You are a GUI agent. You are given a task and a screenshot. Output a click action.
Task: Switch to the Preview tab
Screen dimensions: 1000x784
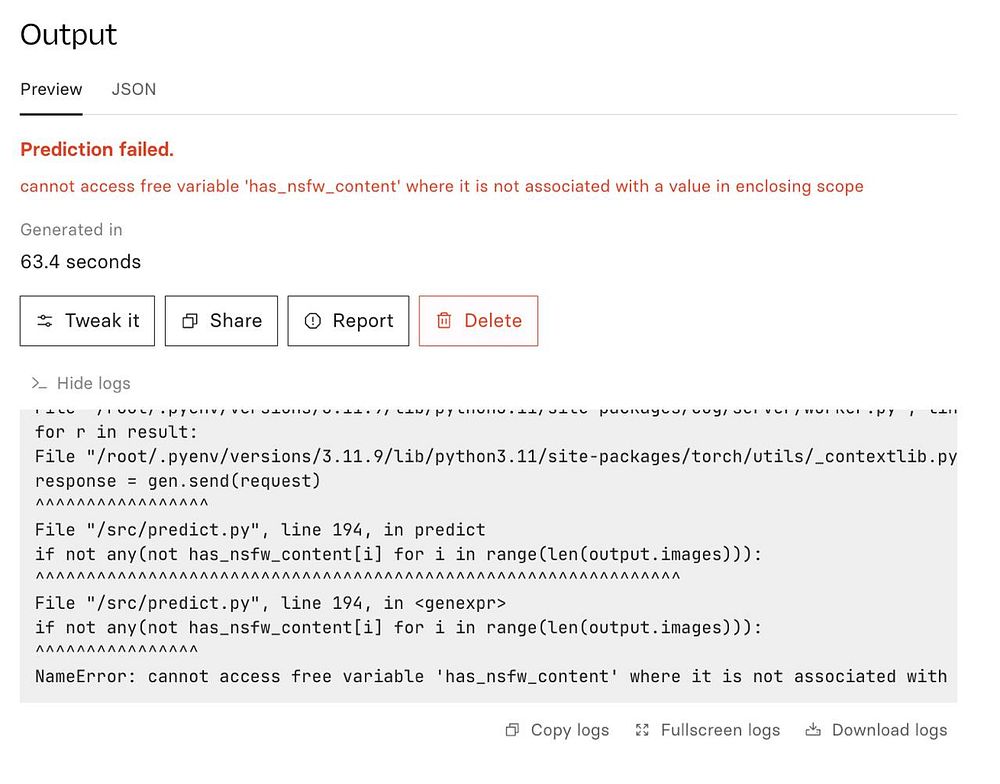point(51,89)
